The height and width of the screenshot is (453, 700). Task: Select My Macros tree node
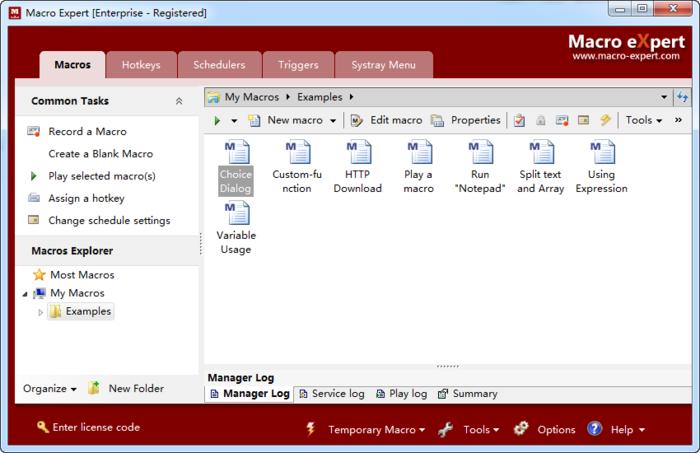77,293
